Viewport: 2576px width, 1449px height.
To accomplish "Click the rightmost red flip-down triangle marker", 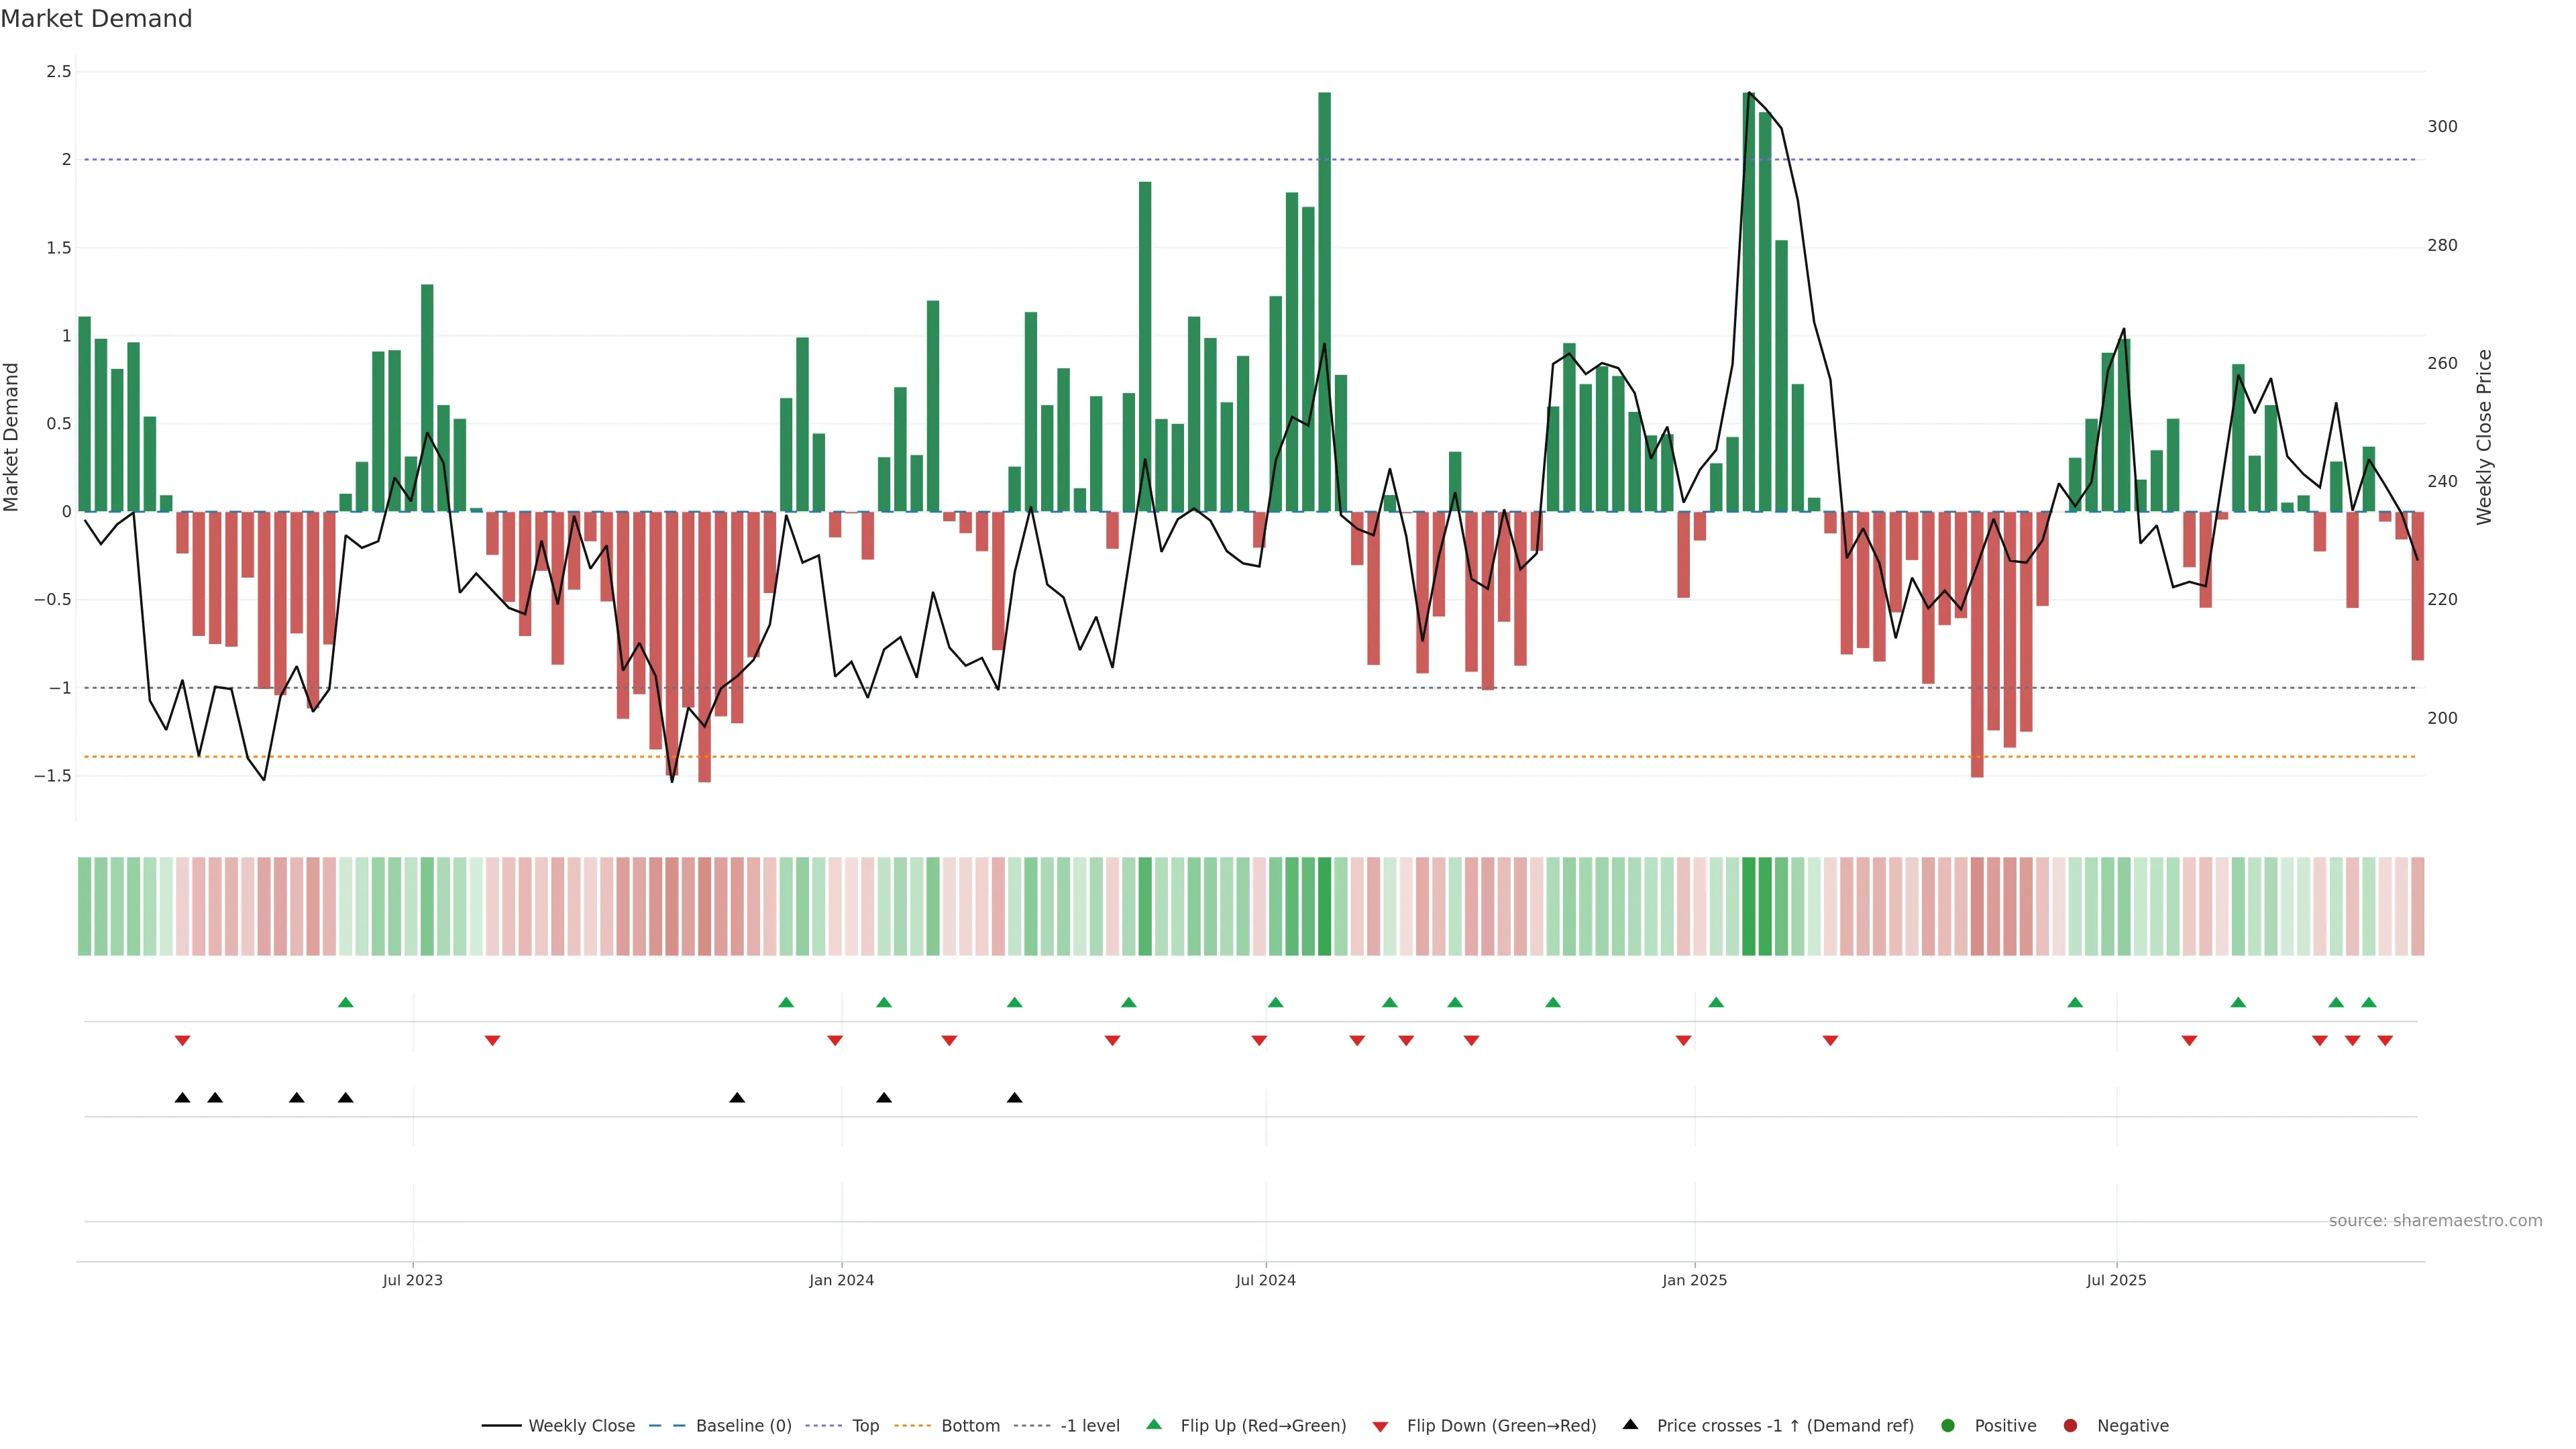I will [2385, 1041].
